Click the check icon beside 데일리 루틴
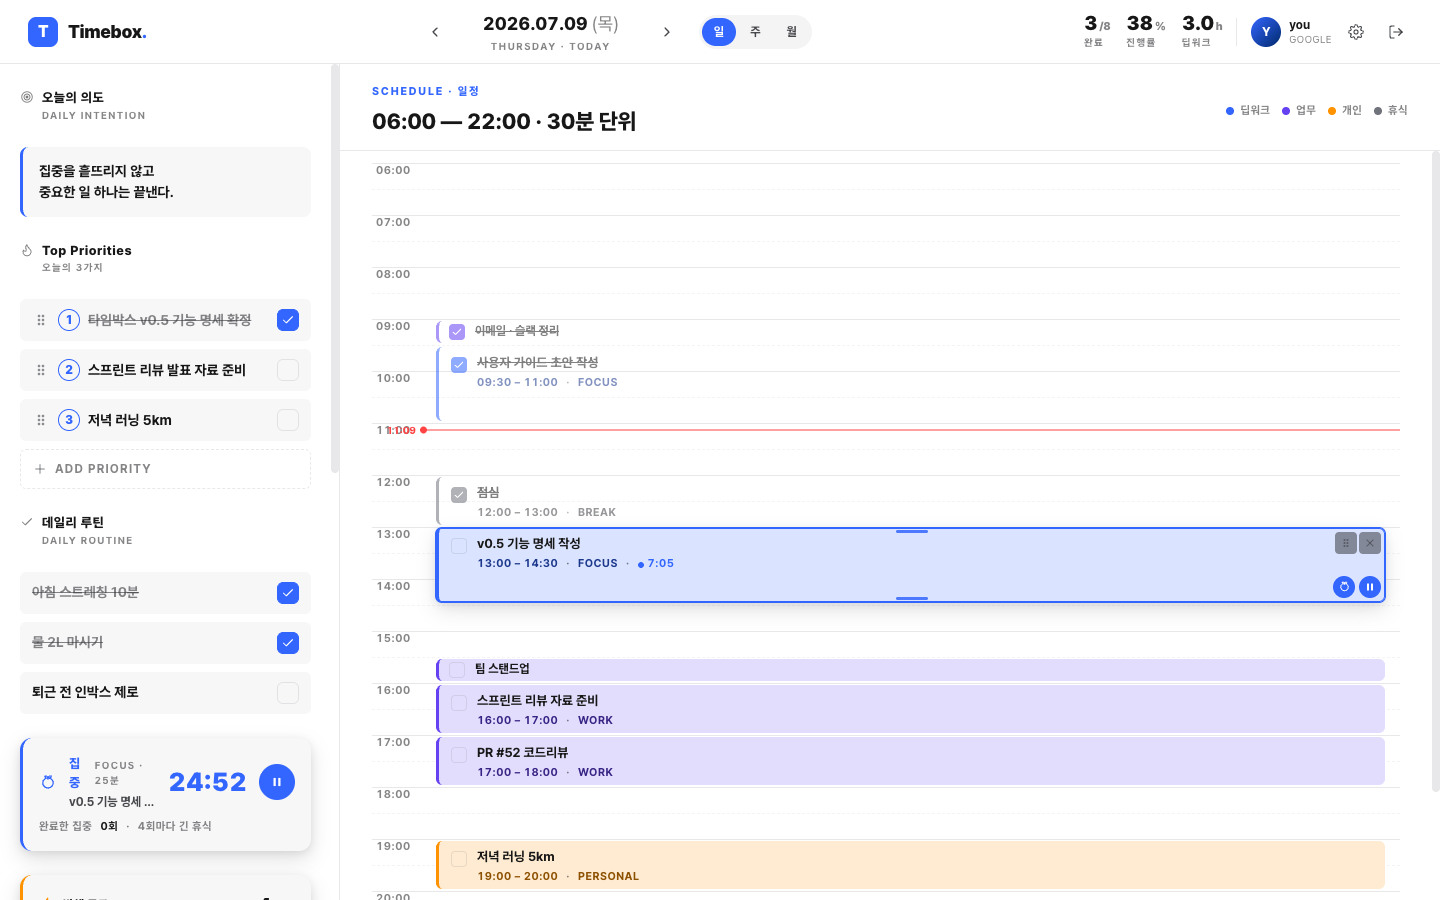1440x900 pixels. tap(27, 522)
